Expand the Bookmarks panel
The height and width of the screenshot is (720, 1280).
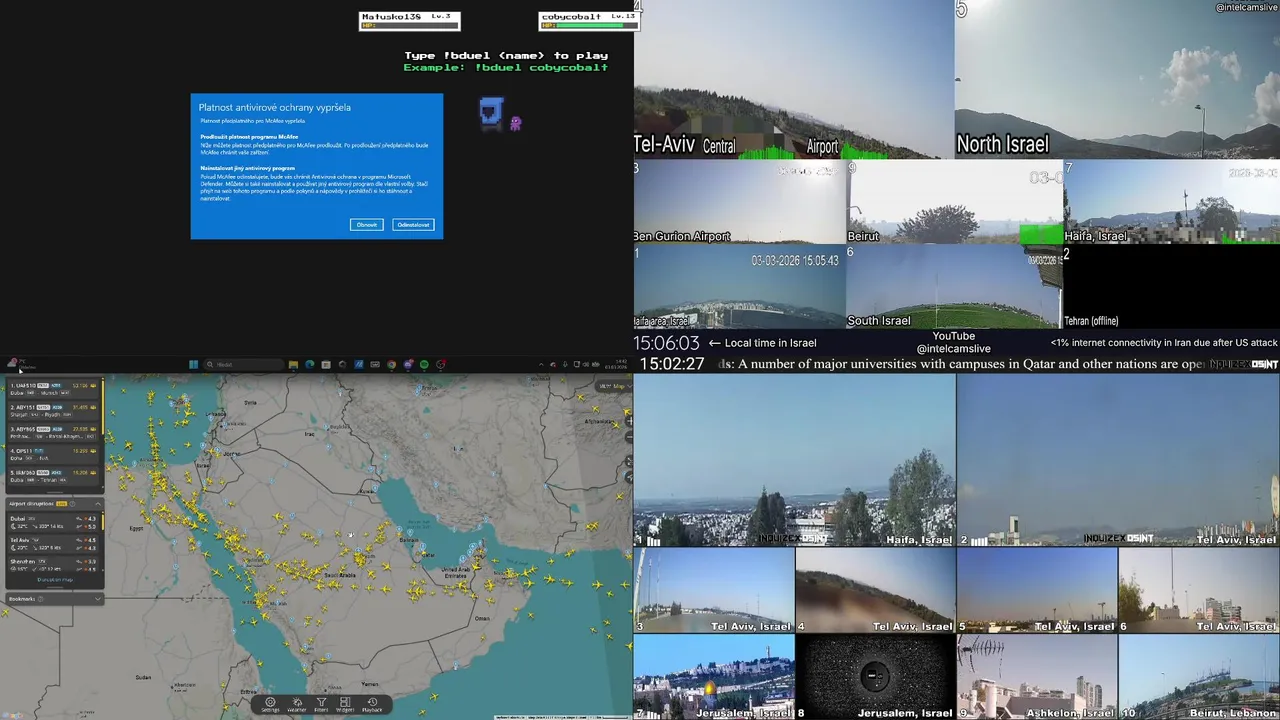(x=98, y=599)
